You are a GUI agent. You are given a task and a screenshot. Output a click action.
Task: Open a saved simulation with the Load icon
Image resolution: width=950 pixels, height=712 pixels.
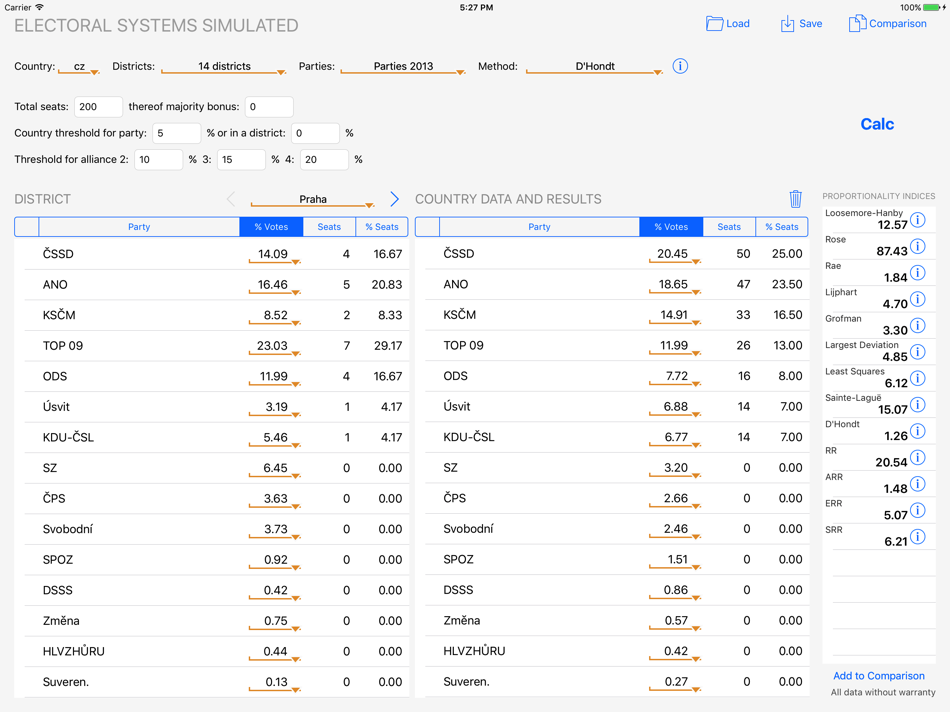(x=728, y=22)
